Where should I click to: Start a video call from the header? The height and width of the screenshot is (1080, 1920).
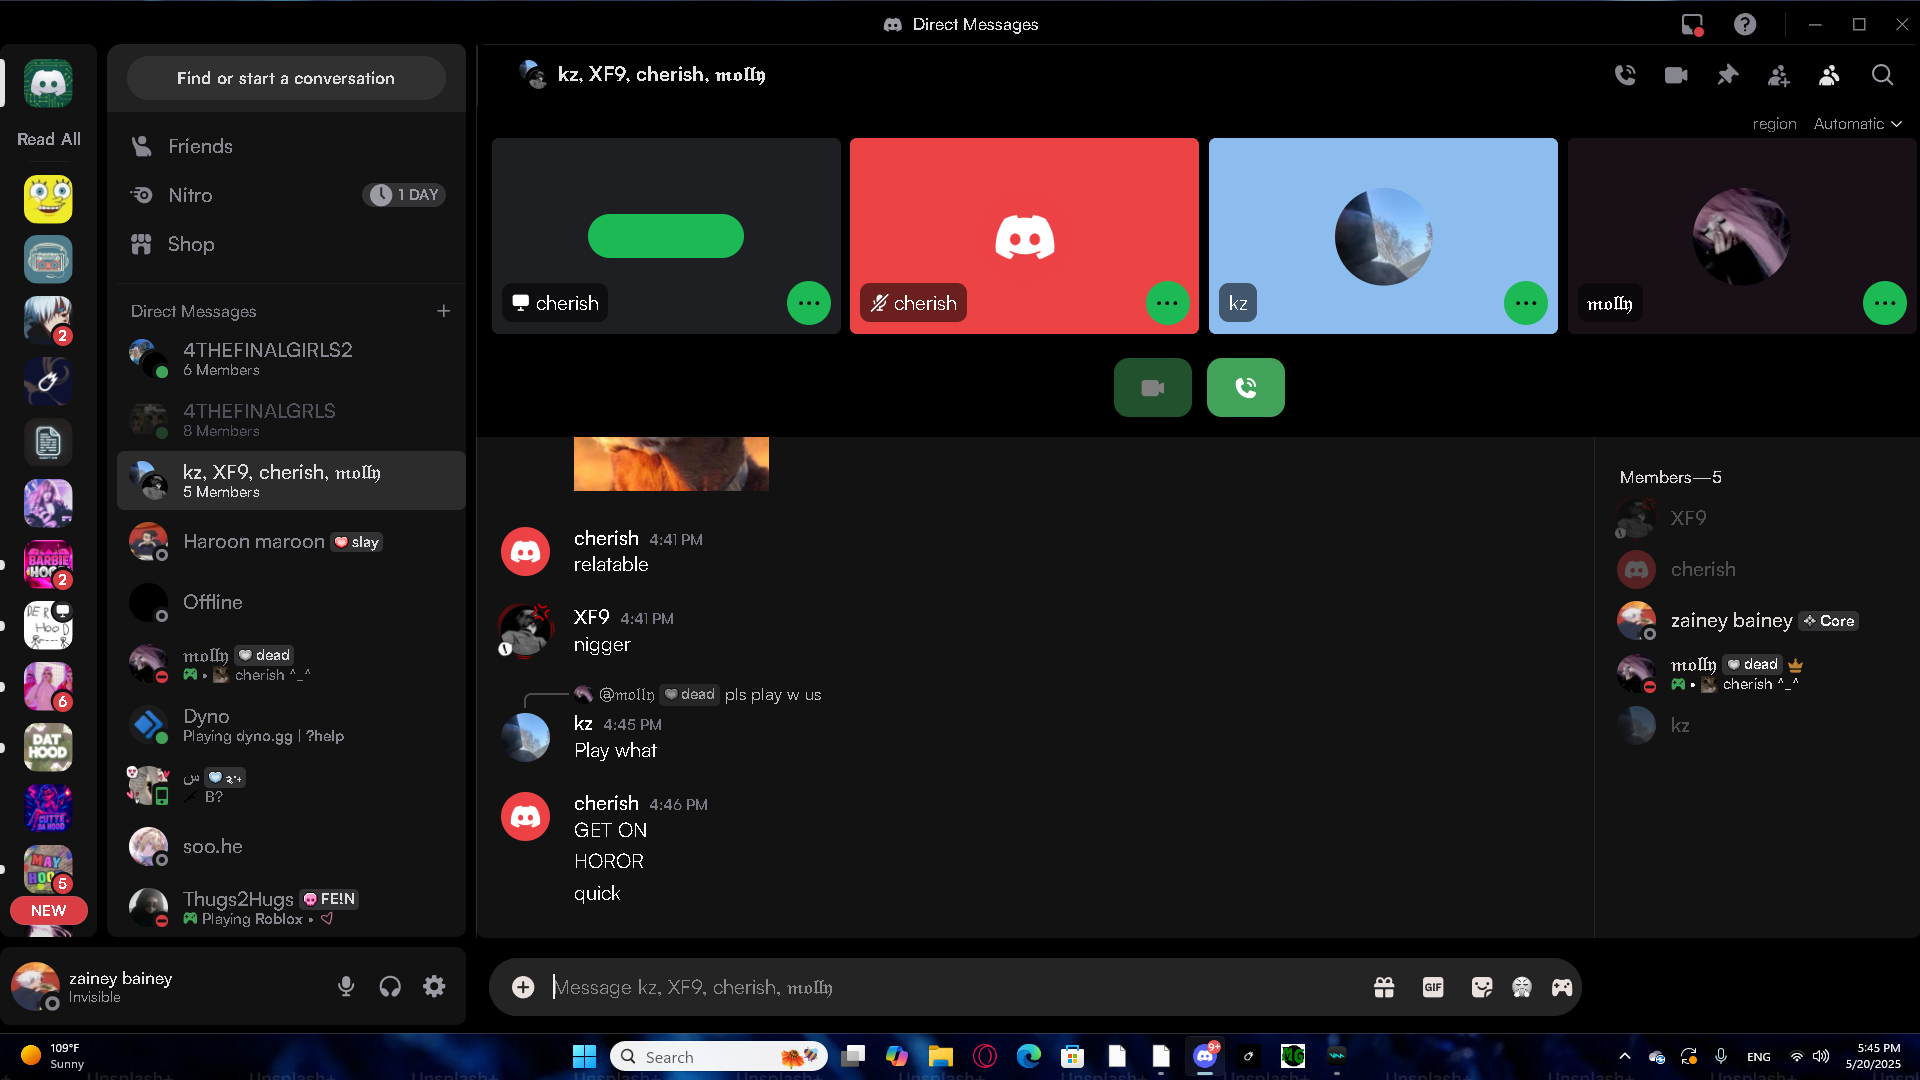coord(1676,75)
